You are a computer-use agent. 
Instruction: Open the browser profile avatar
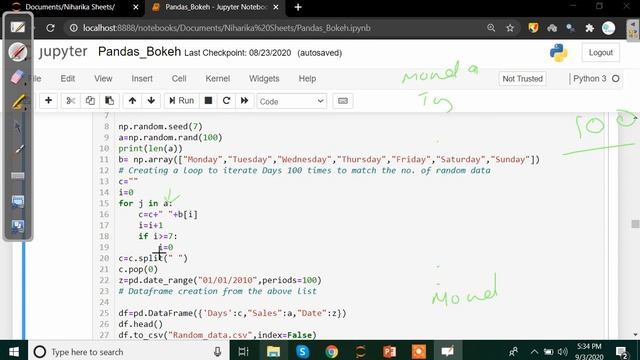608,28
